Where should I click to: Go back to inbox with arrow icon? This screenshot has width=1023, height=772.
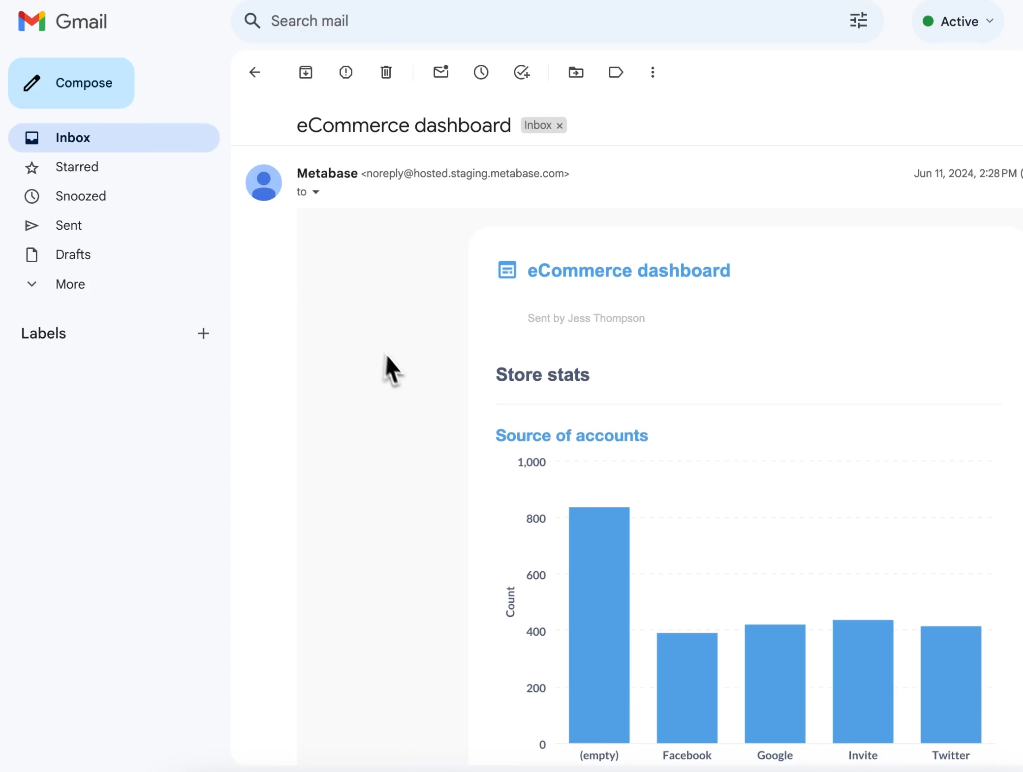[x=254, y=72]
